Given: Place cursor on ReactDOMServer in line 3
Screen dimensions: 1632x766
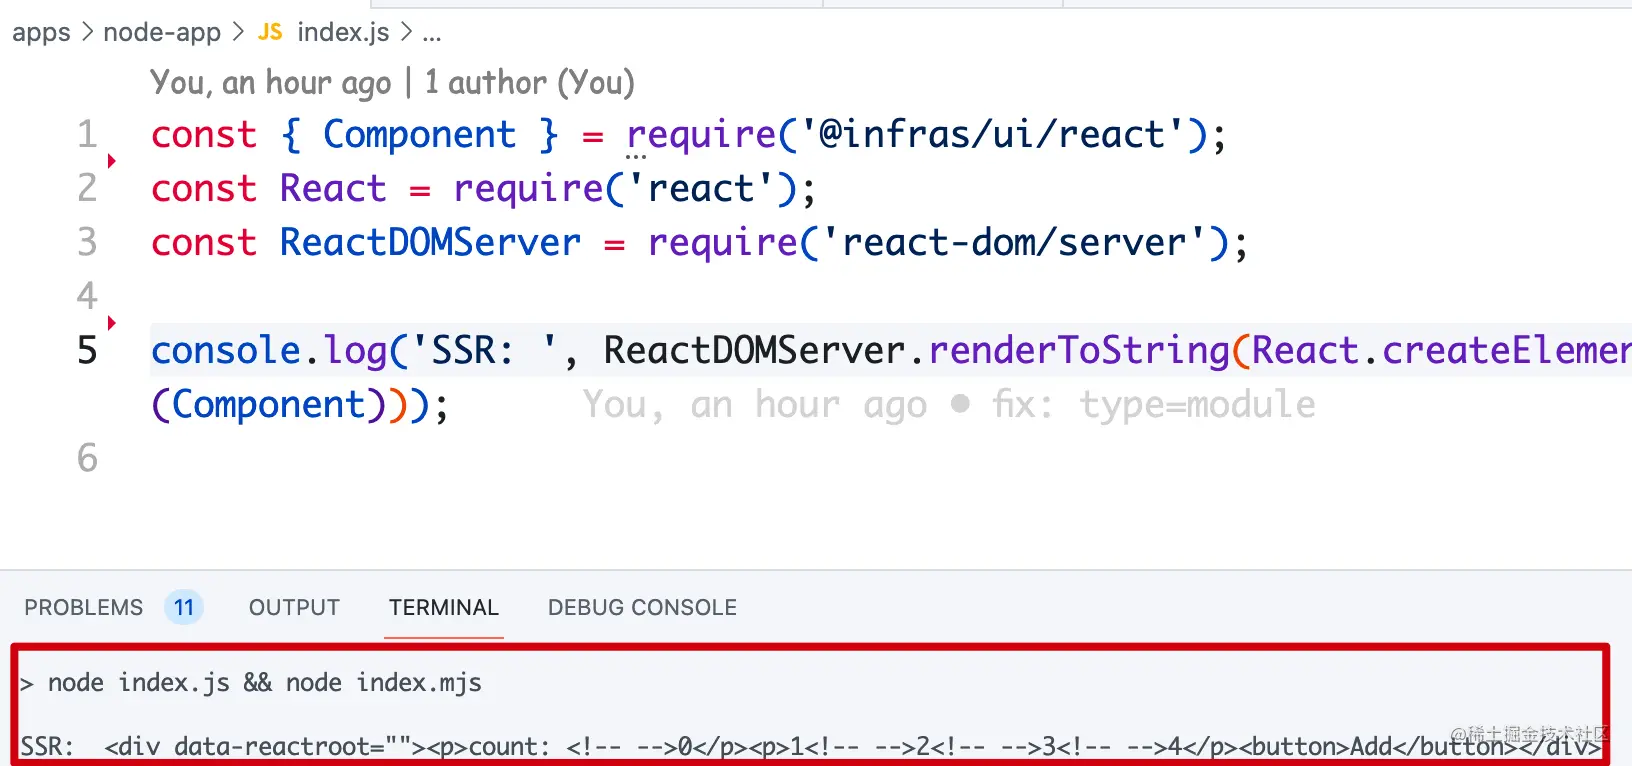Looking at the screenshot, I should coord(430,242).
